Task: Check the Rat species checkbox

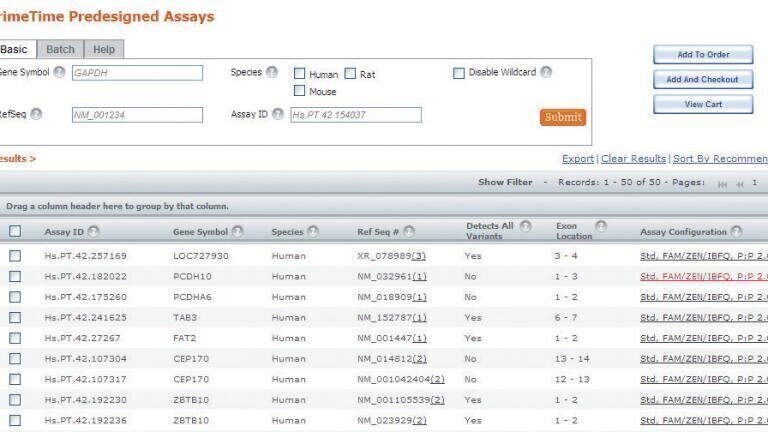Action: [x=350, y=73]
